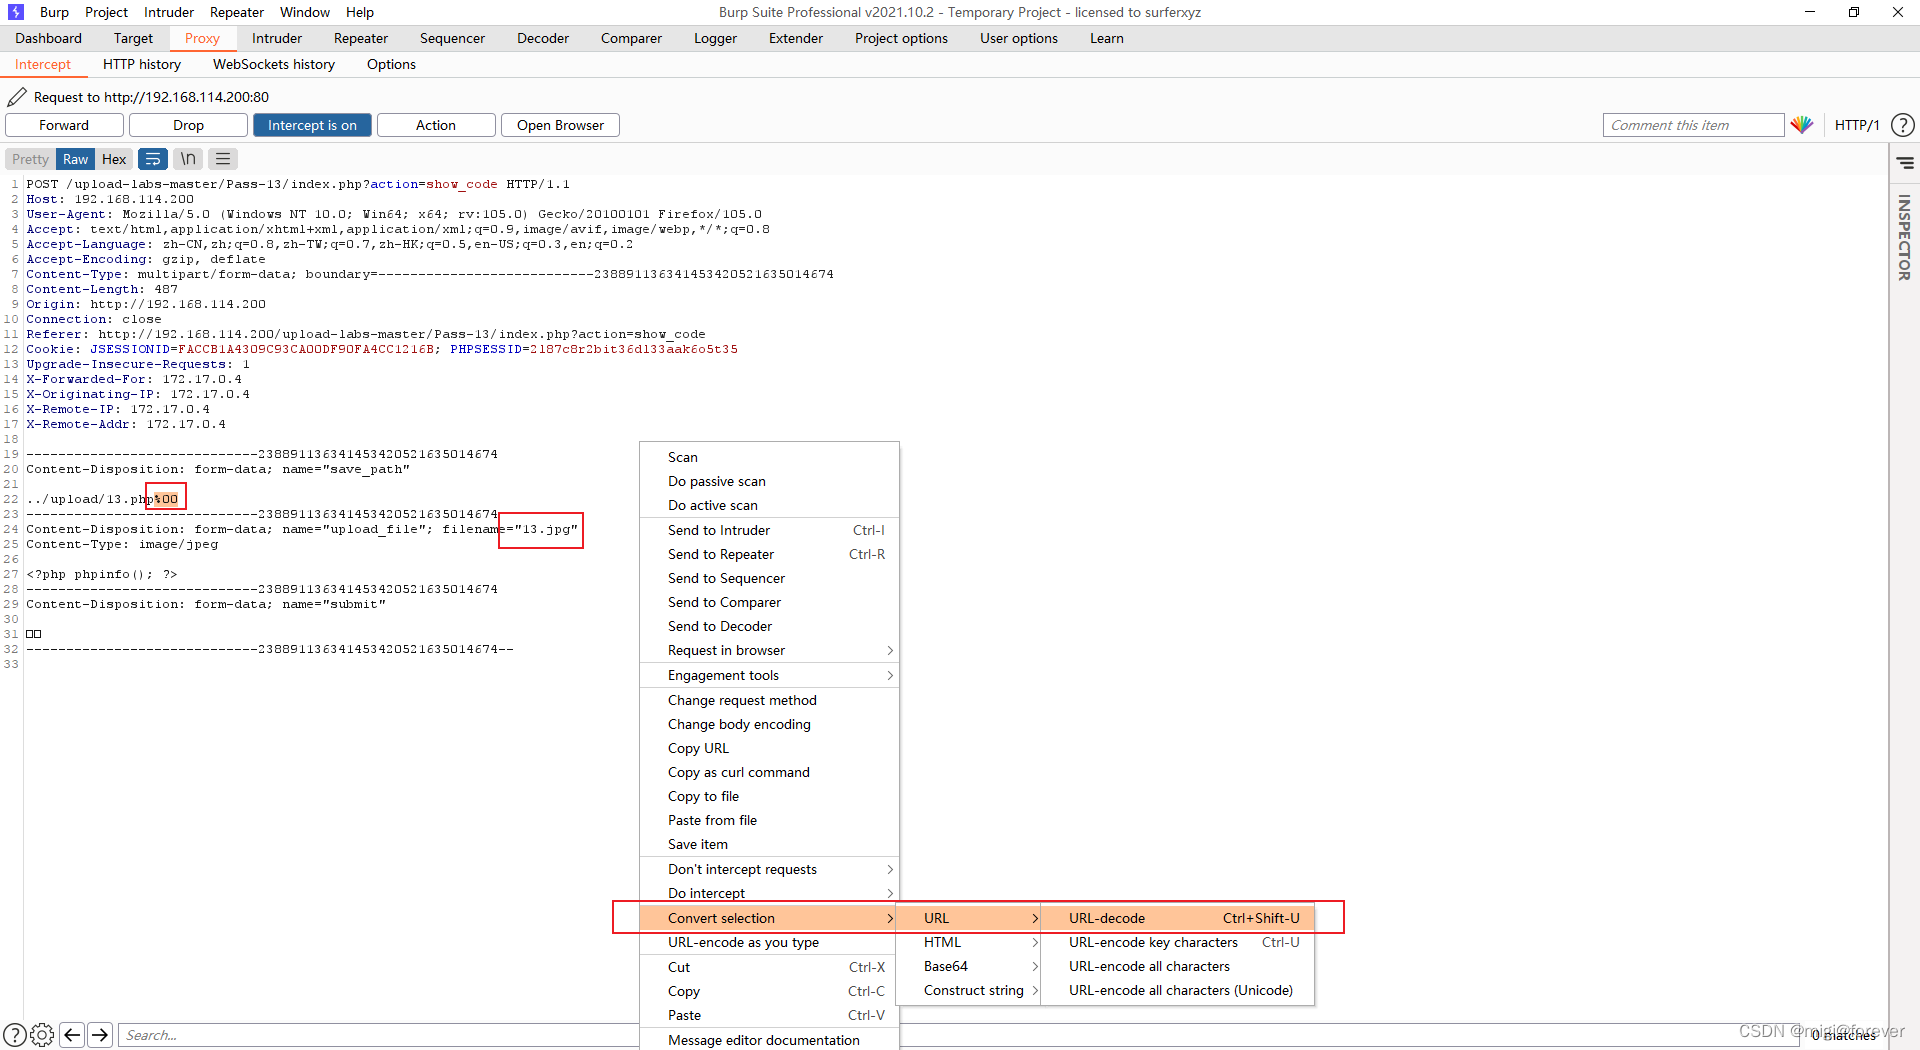Open the INSPECTOR side panel
Screen dimensions: 1920x1050
click(1905, 237)
